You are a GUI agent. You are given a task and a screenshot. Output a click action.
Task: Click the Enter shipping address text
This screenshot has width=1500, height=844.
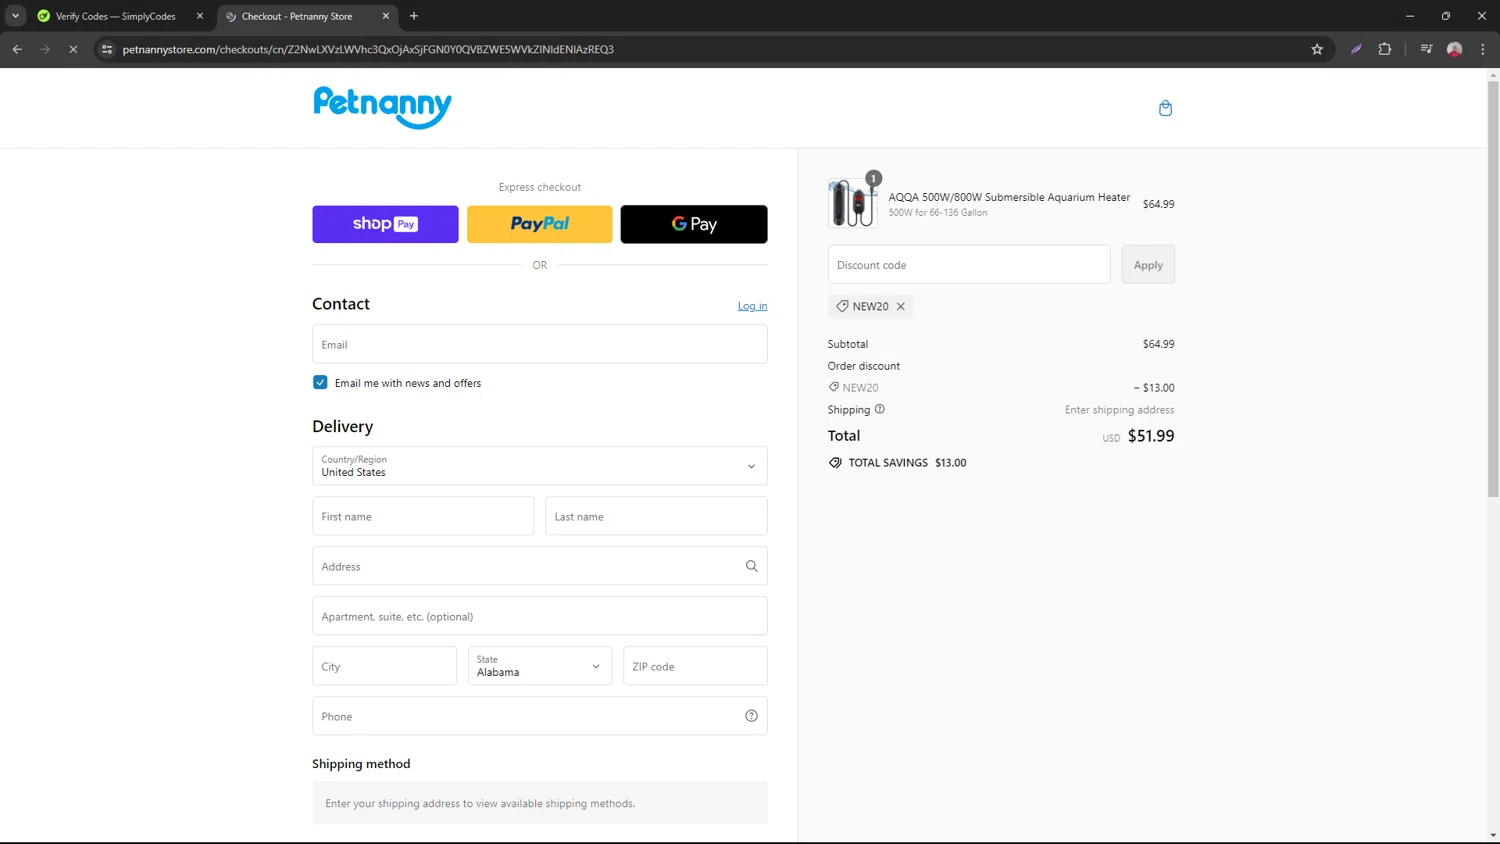click(x=1119, y=410)
